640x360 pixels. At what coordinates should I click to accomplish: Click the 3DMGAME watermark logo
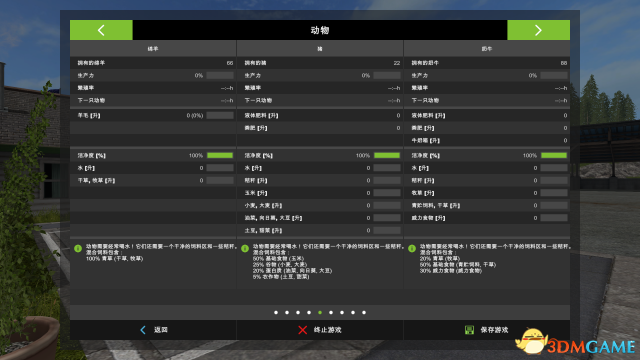(576, 342)
